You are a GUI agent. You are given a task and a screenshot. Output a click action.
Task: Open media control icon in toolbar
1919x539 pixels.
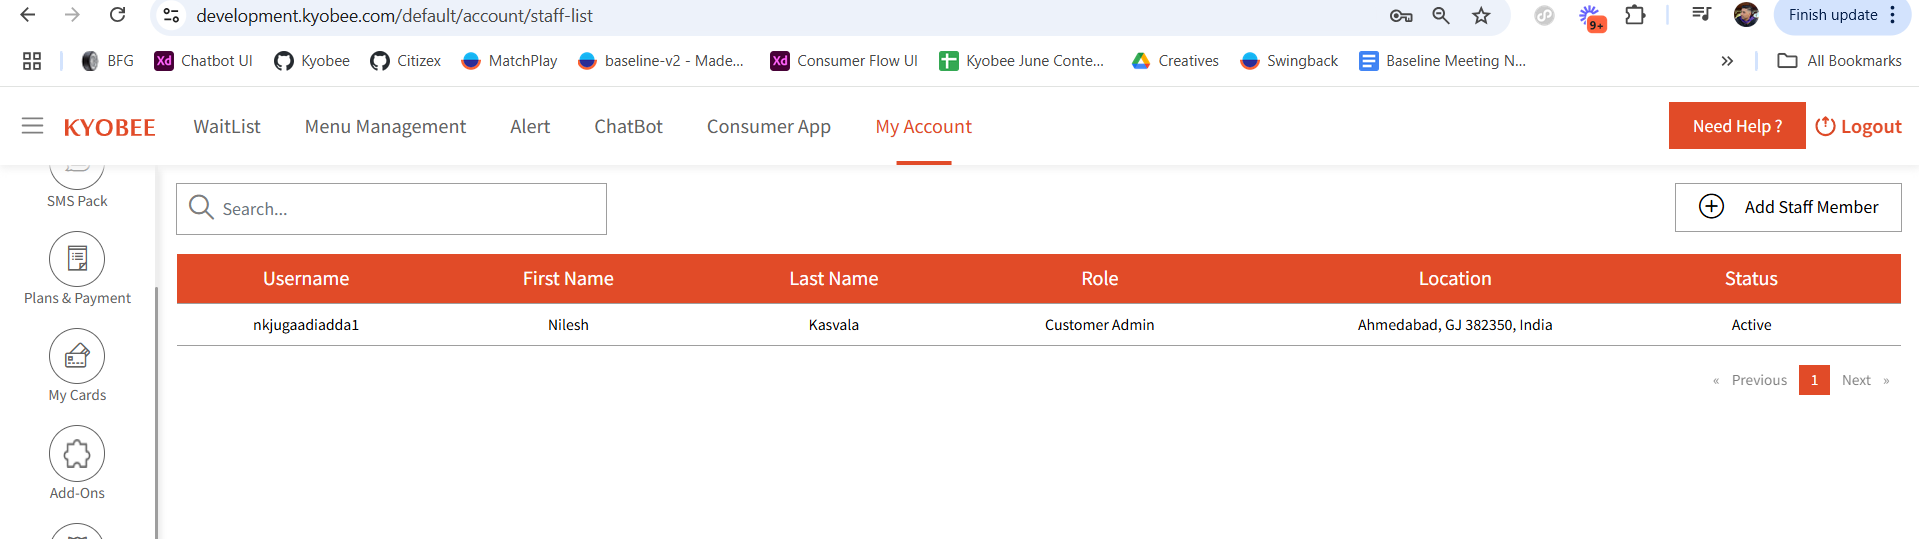pos(1701,14)
